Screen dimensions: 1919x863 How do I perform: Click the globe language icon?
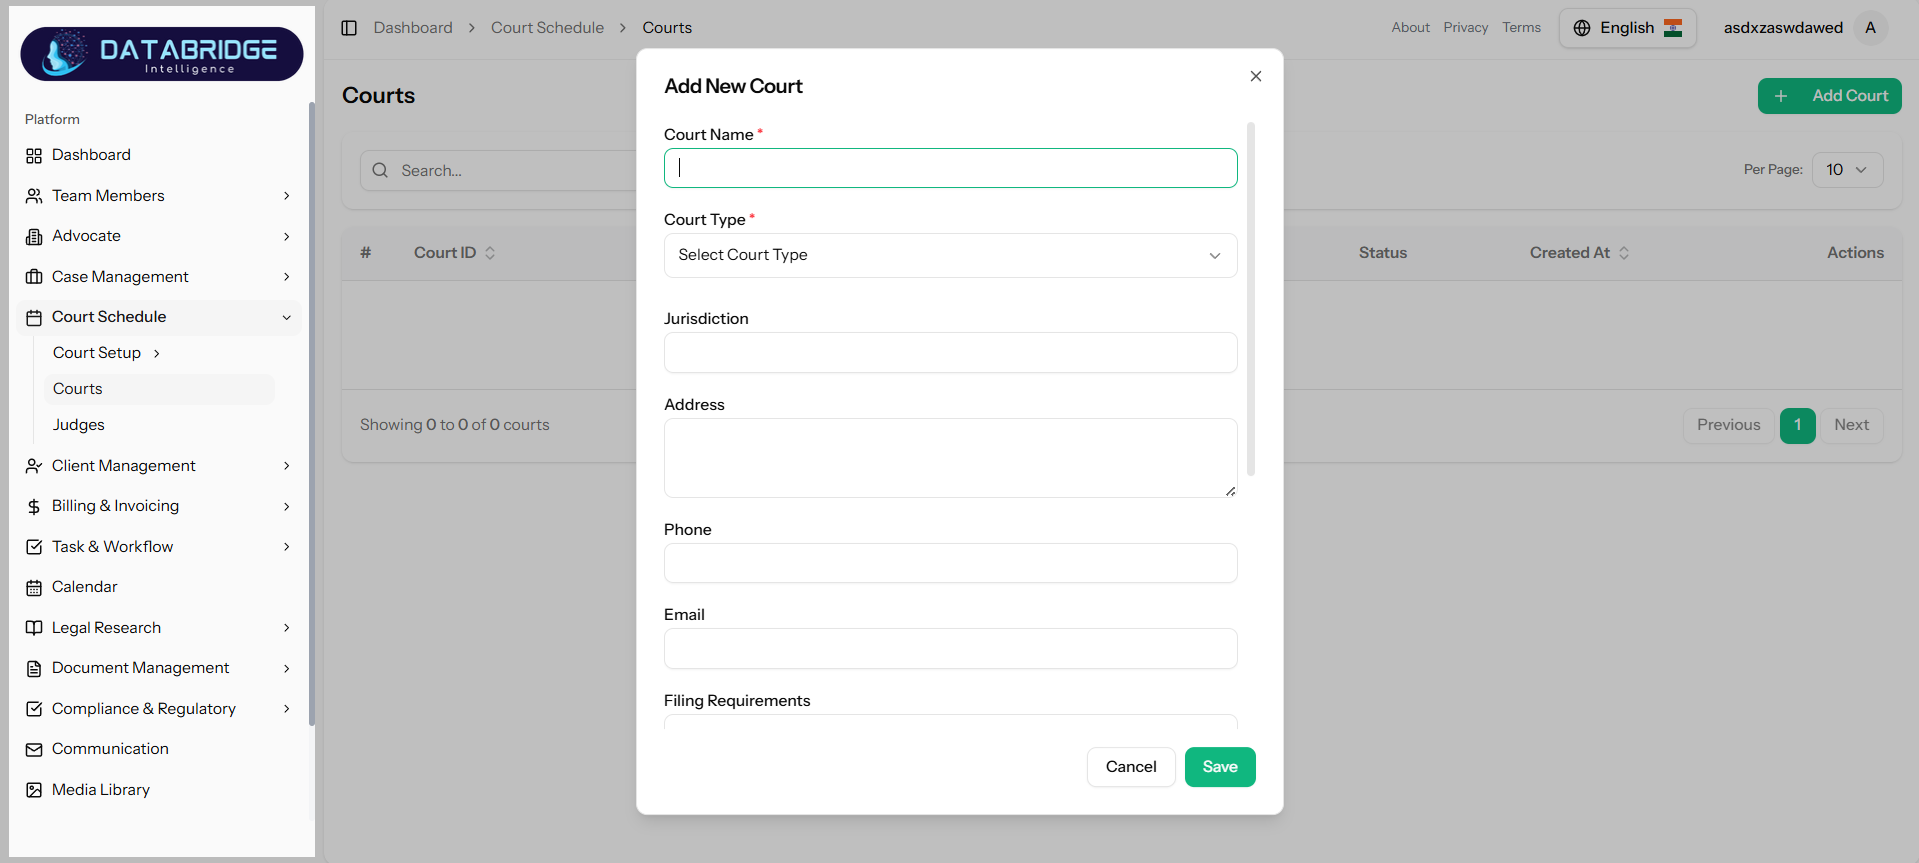(1582, 28)
